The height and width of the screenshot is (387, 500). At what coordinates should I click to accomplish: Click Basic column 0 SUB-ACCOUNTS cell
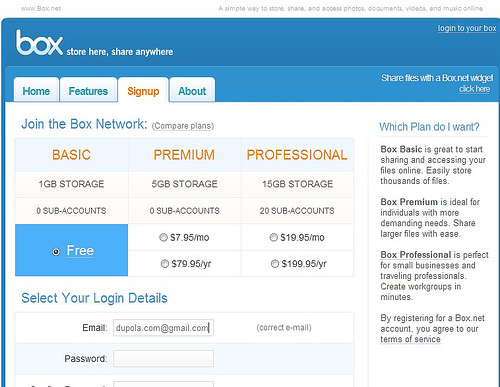click(71, 211)
